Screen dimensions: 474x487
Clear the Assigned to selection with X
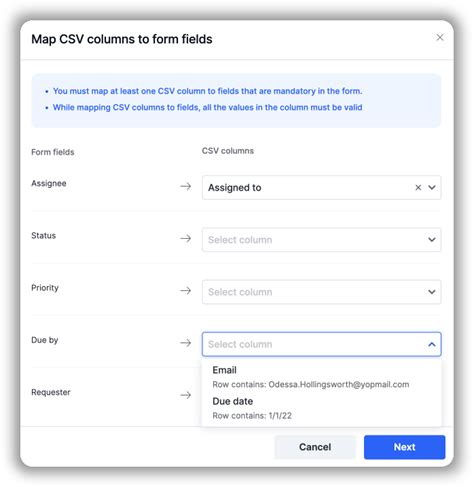tap(418, 188)
